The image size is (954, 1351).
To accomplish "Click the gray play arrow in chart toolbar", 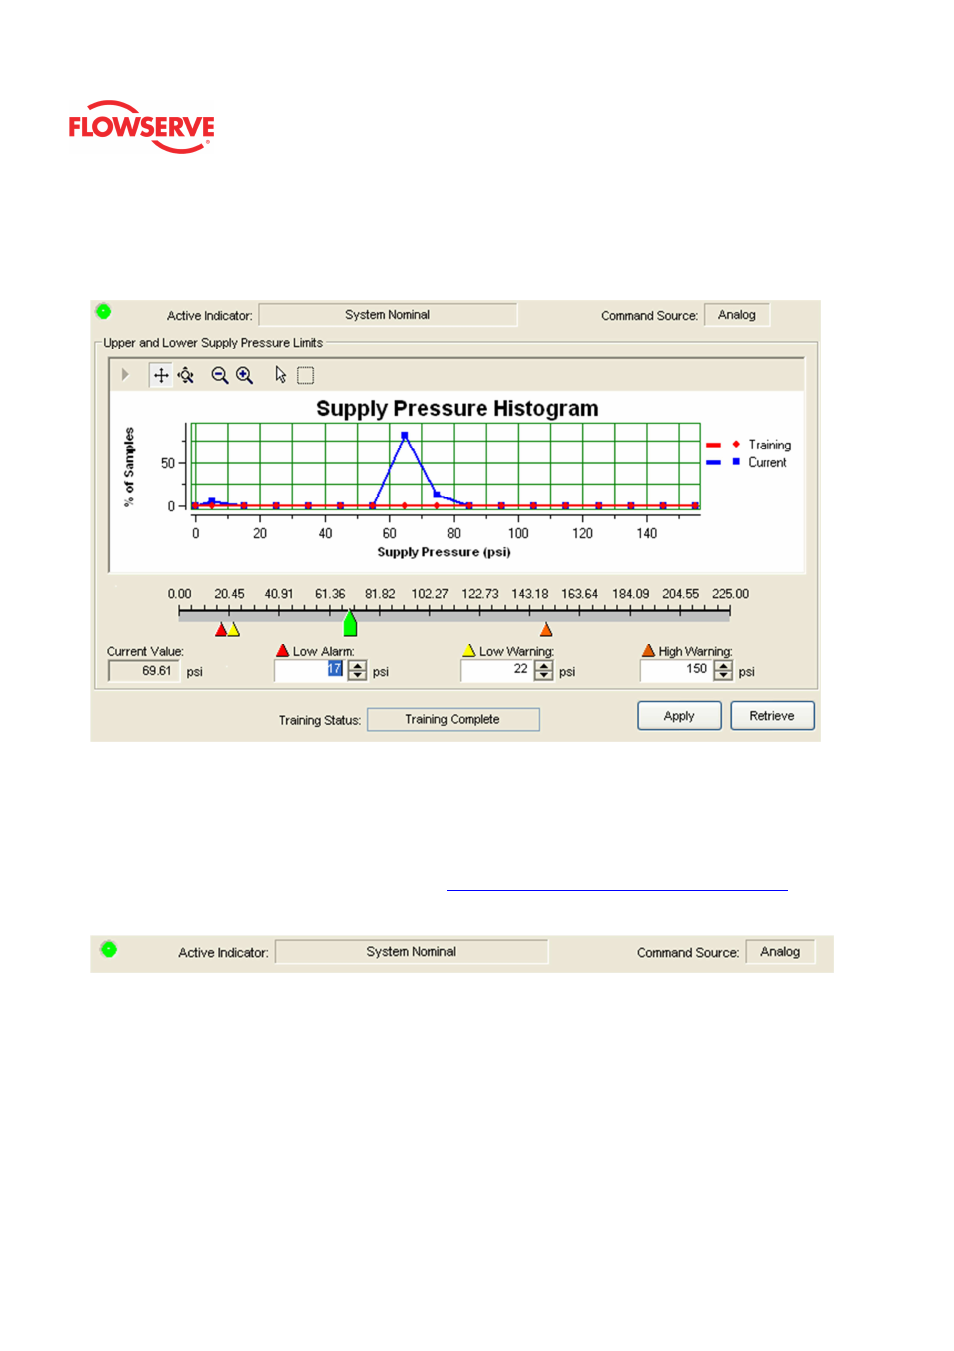I will click(125, 375).
